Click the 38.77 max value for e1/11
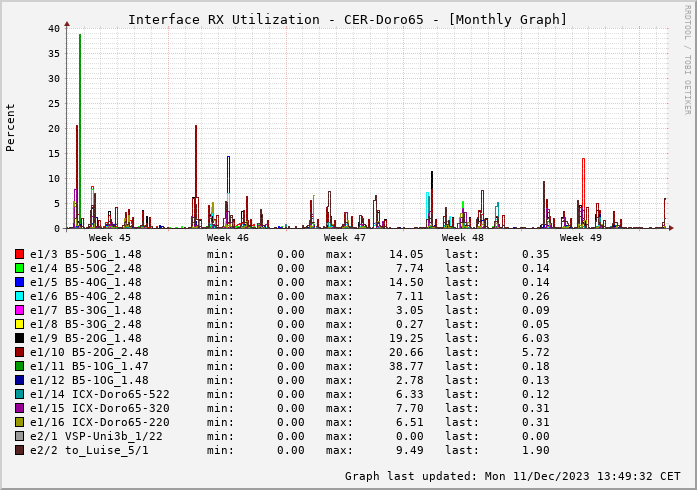 coord(406,366)
